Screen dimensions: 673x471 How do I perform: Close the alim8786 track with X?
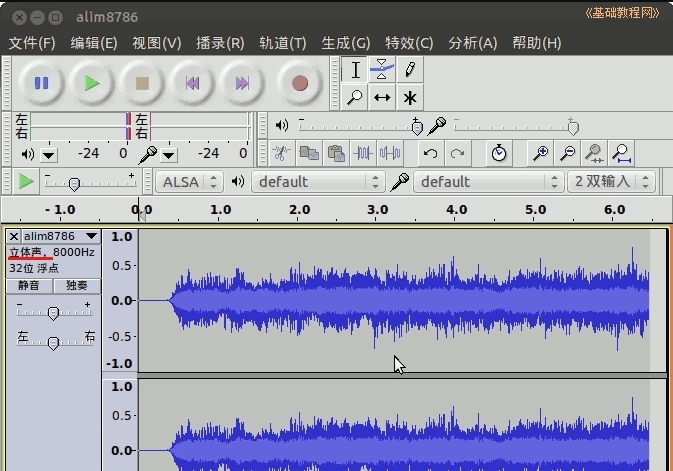click(x=14, y=236)
